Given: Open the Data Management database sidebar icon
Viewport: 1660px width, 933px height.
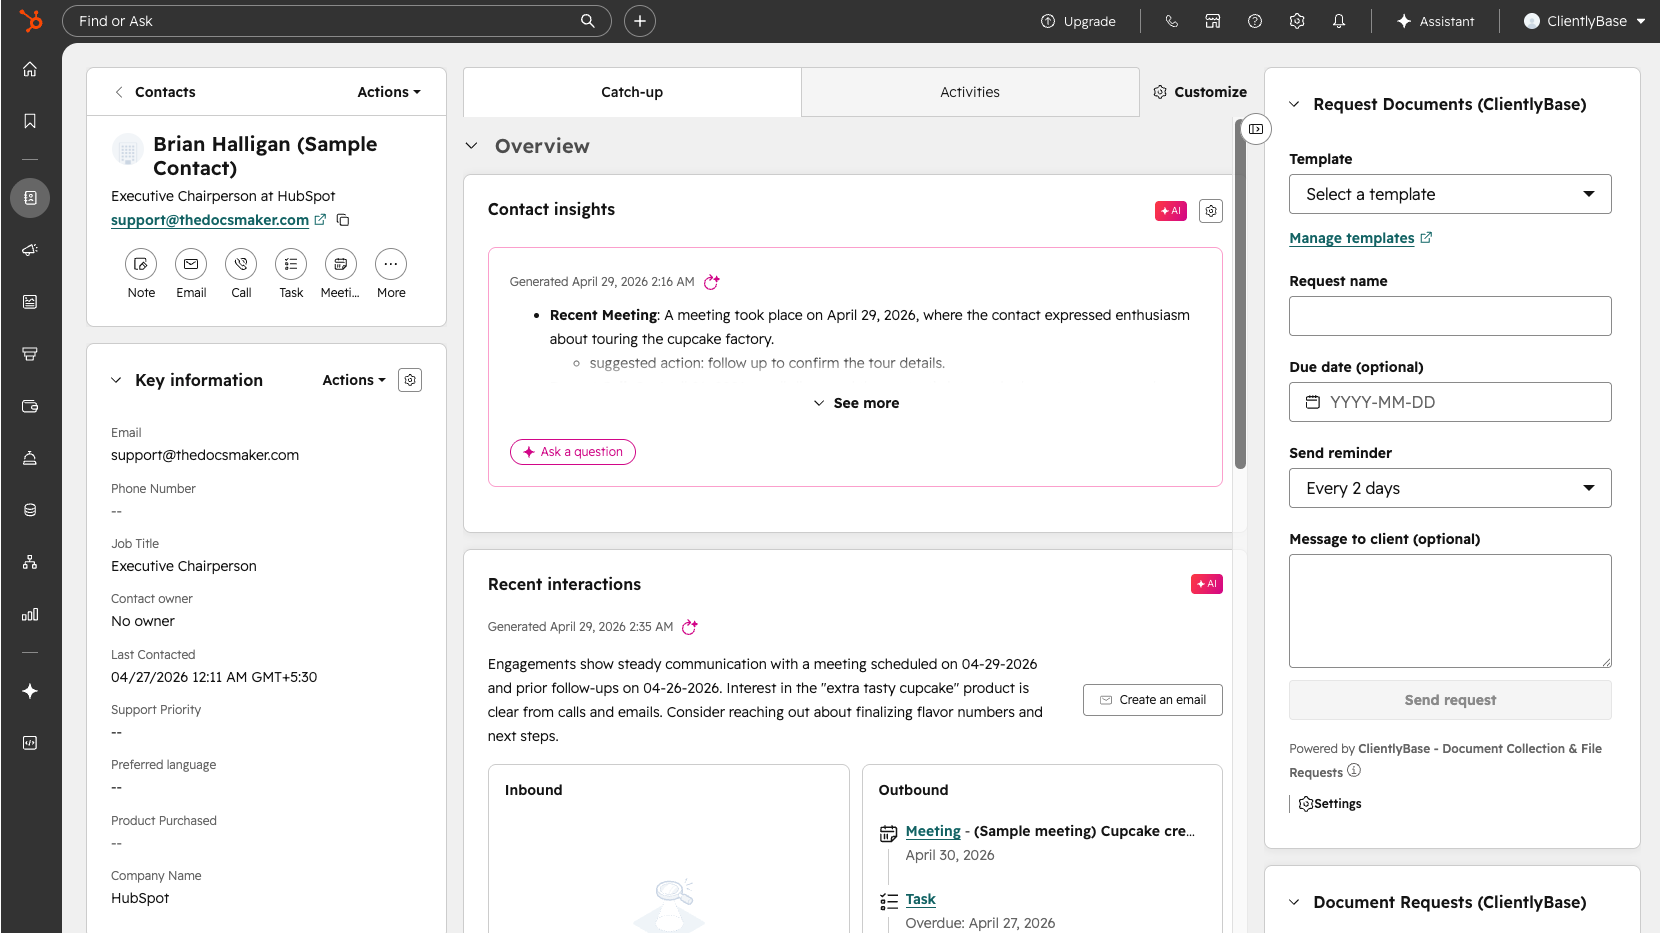Looking at the screenshot, I should click(x=30, y=510).
